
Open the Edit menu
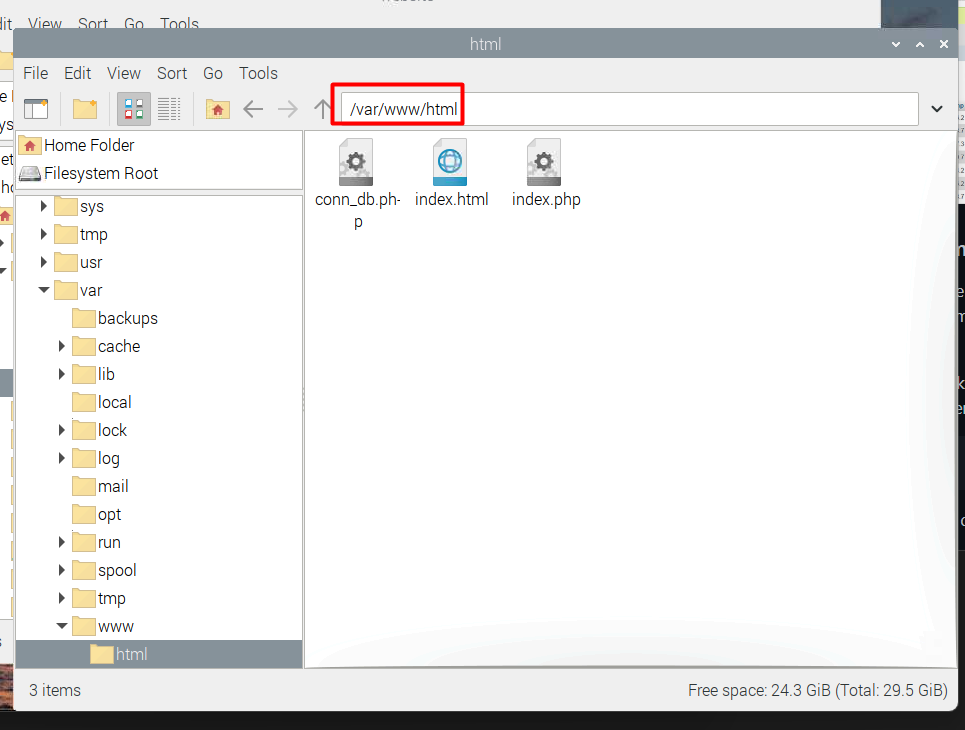(x=78, y=73)
